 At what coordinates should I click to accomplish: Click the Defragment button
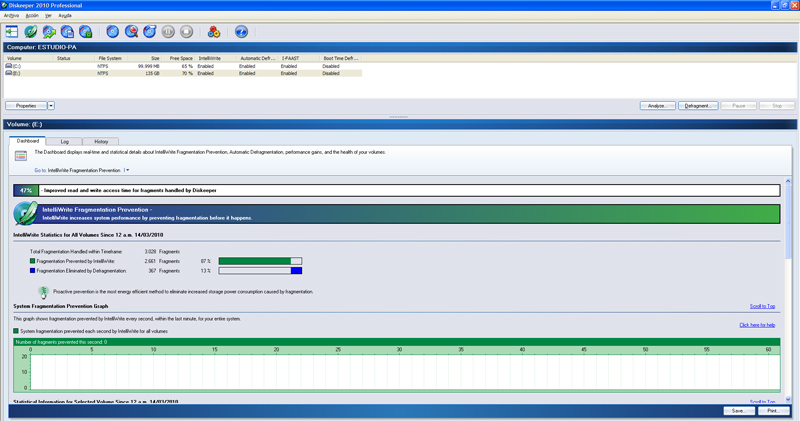[x=698, y=106]
